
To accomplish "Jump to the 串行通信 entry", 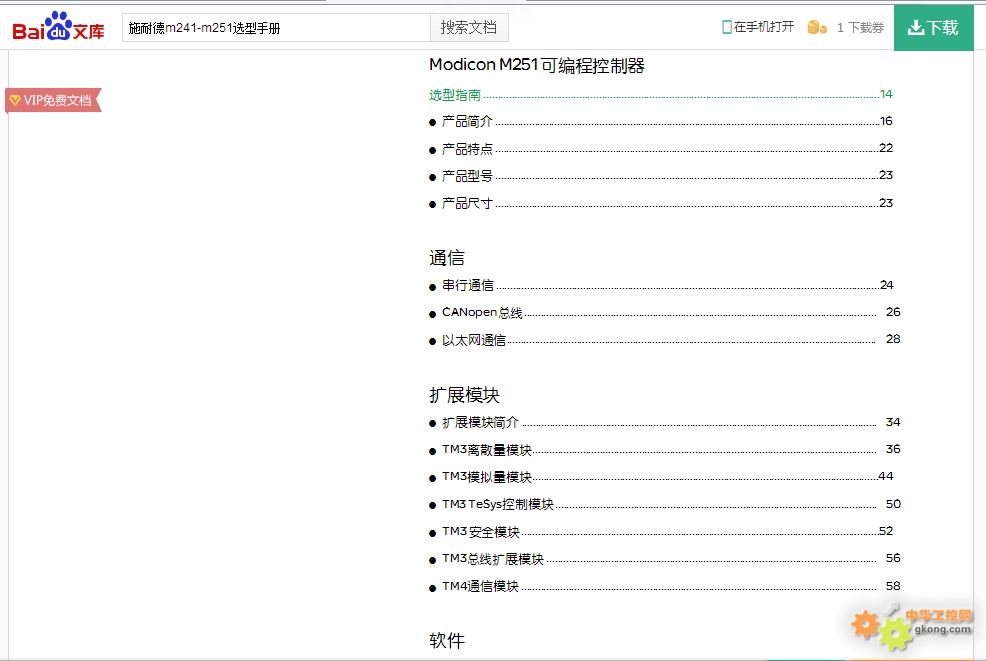I will coord(467,286).
